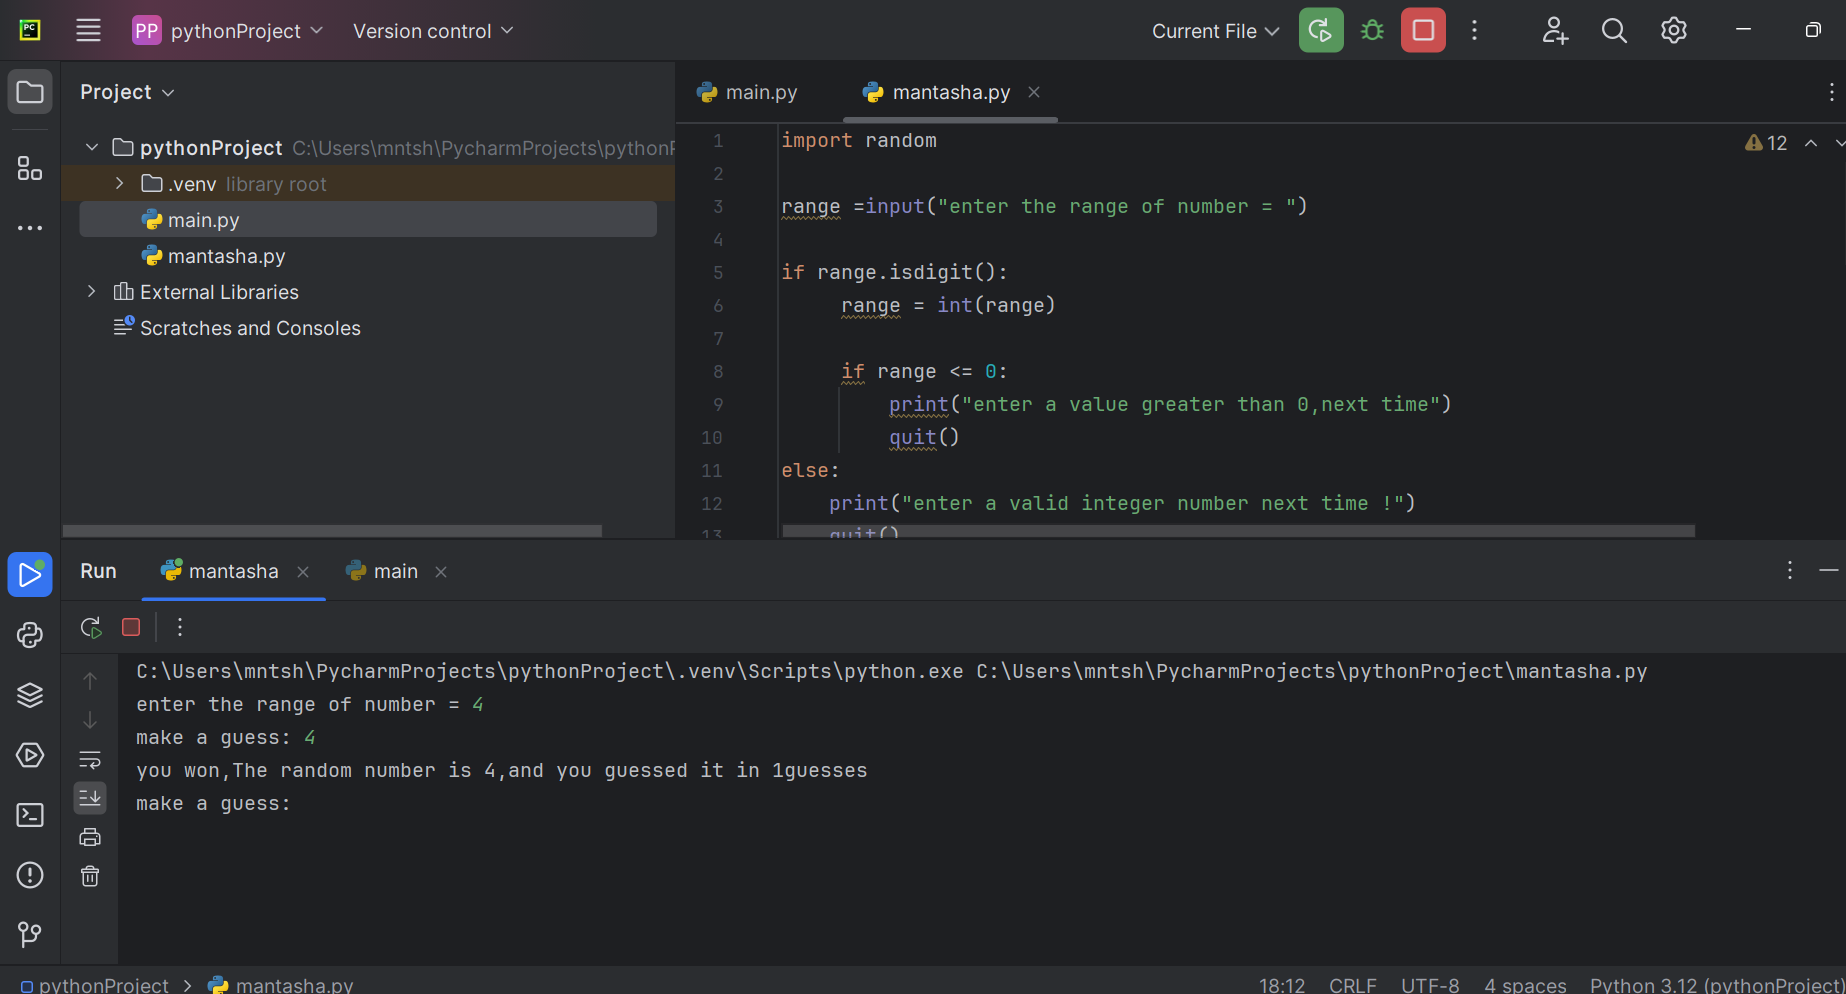Screen dimensions: 1846x994
Task: Select mantasha.py in project tree
Action: [x=368, y=256]
